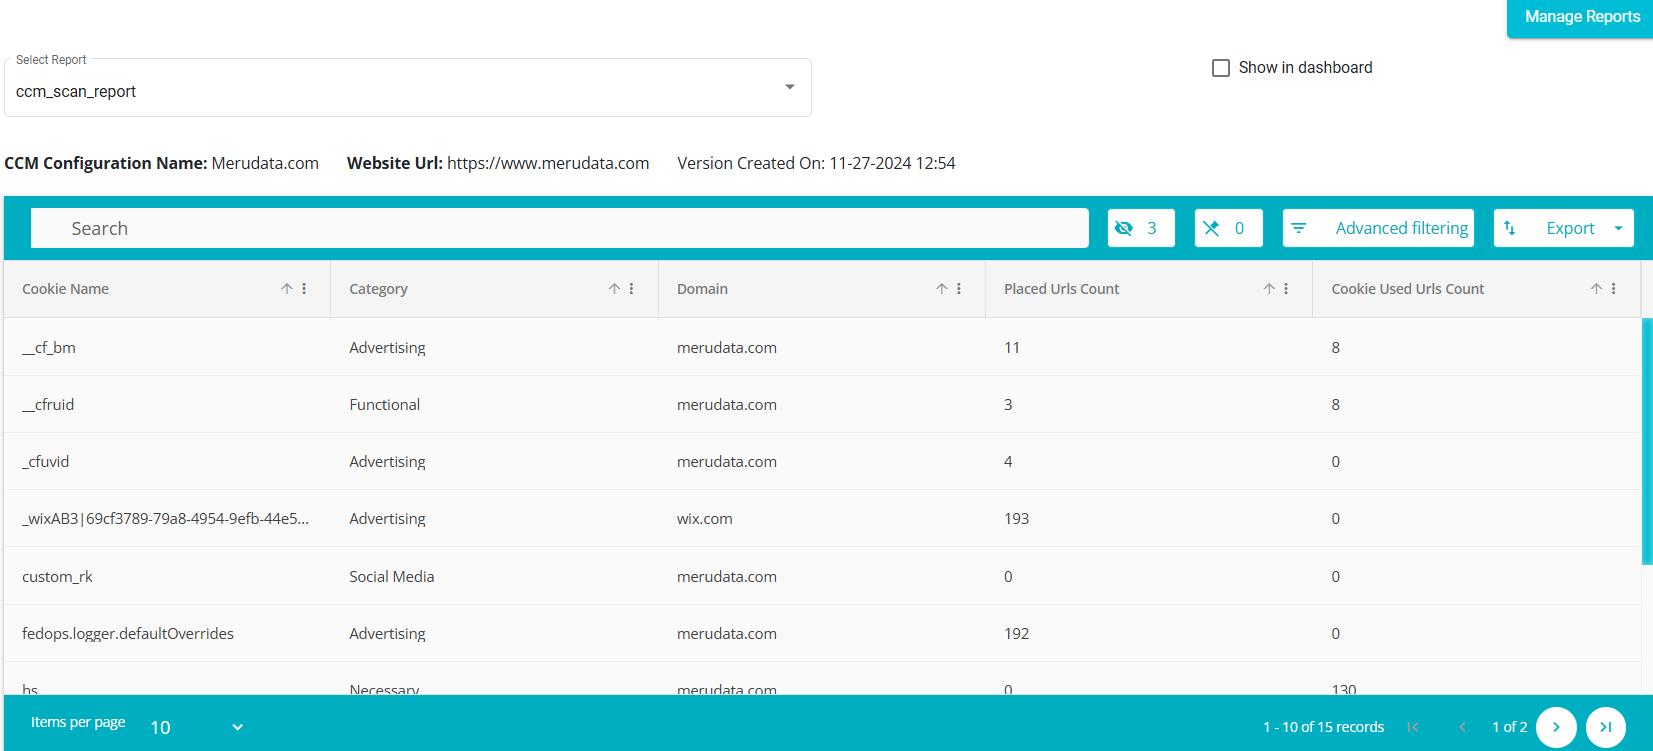Open the Category column options menu
This screenshot has width=1653, height=751.
[631, 289]
